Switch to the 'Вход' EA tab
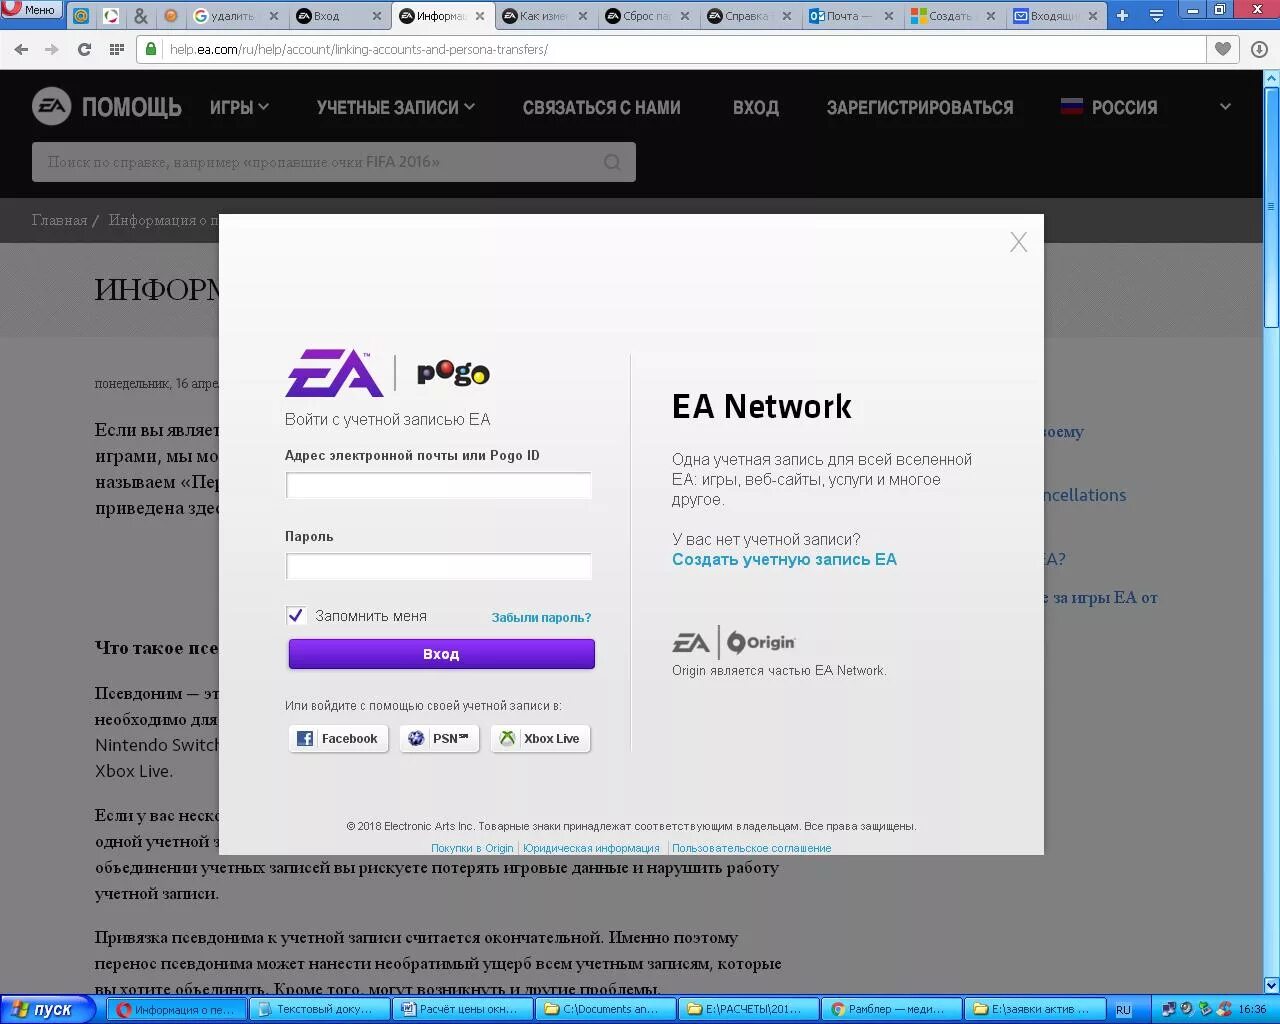Image resolution: width=1280 pixels, height=1024 pixels. click(x=340, y=16)
